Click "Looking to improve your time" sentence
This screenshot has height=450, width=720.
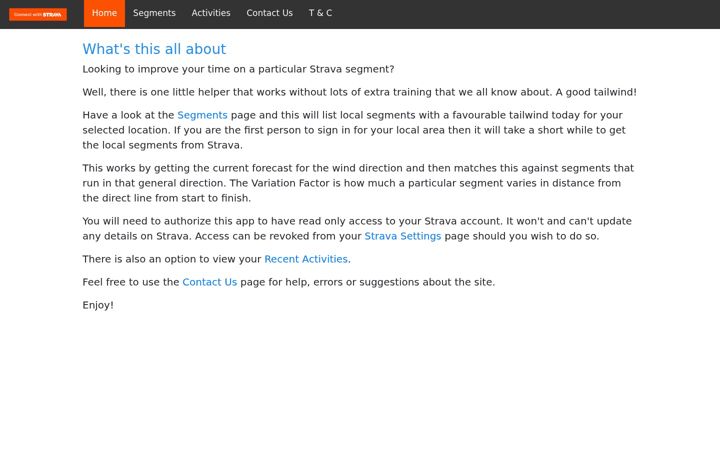click(238, 69)
